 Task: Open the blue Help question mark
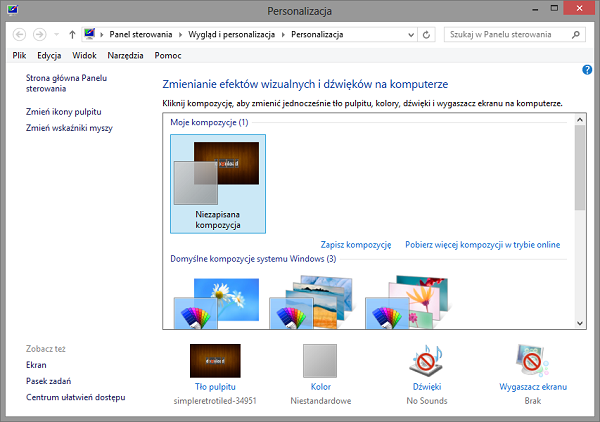tap(587, 70)
